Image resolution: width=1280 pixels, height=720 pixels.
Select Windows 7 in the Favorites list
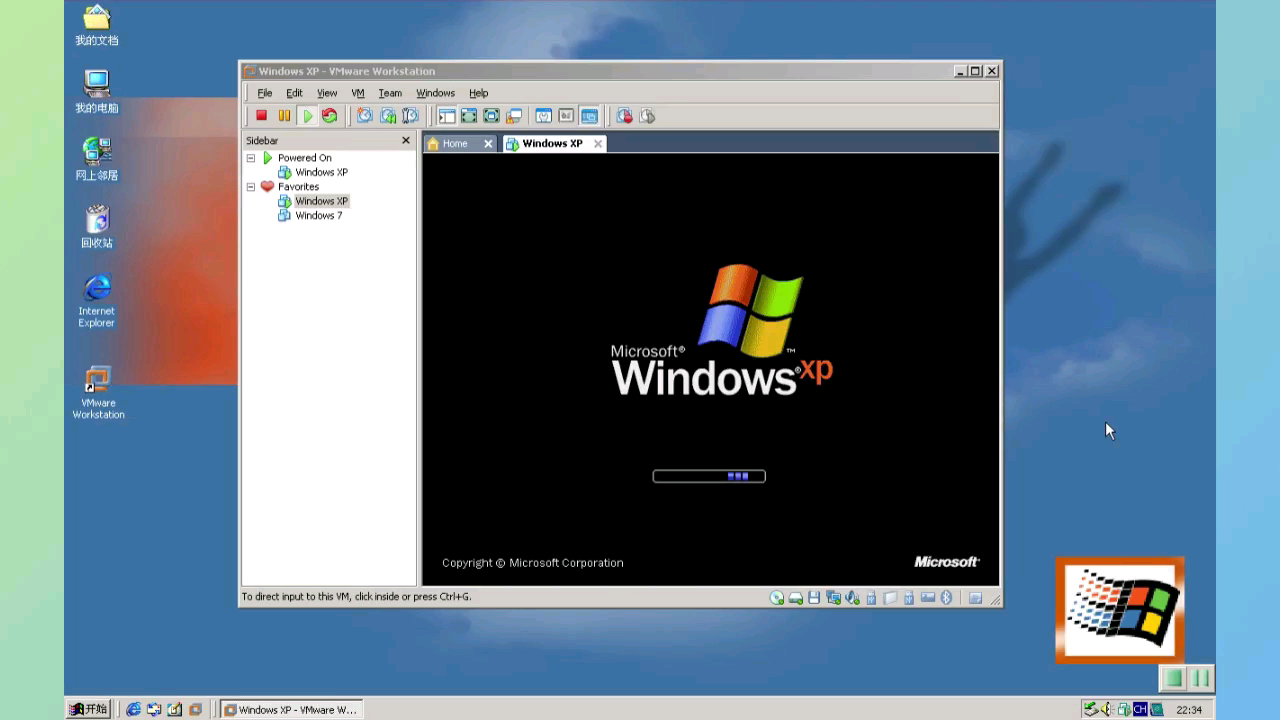[x=318, y=215]
